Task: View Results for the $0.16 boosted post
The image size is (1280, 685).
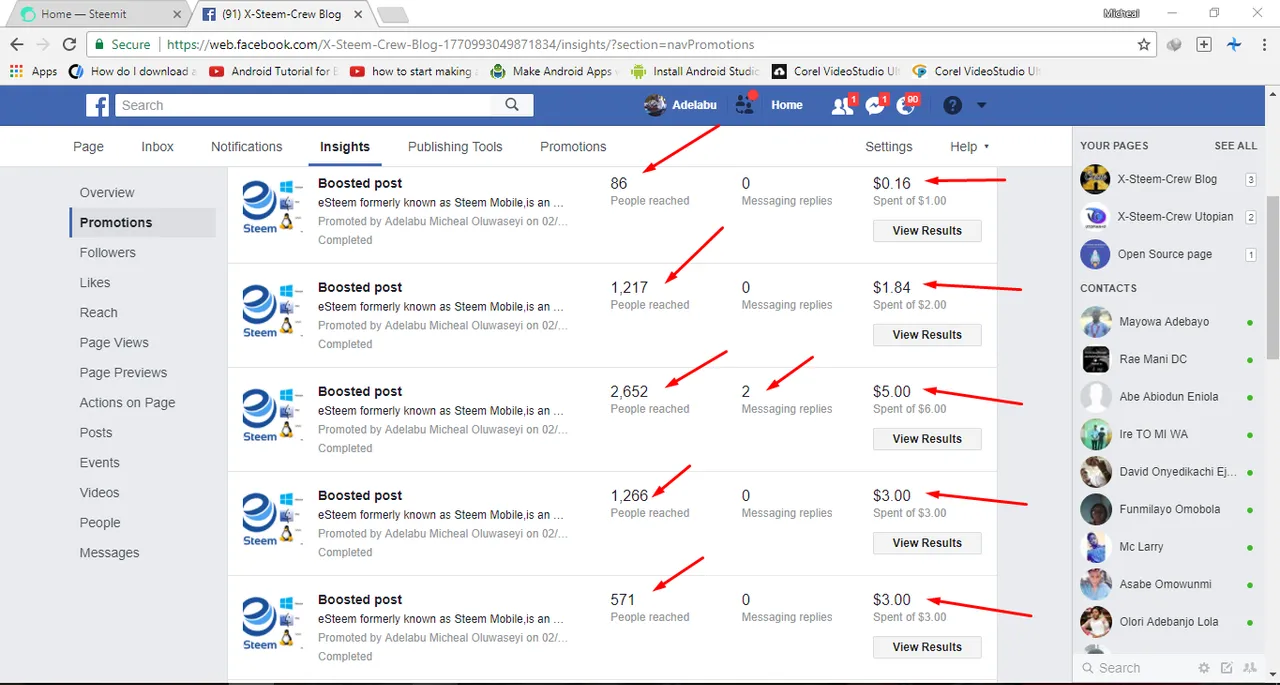Action: [x=927, y=231]
